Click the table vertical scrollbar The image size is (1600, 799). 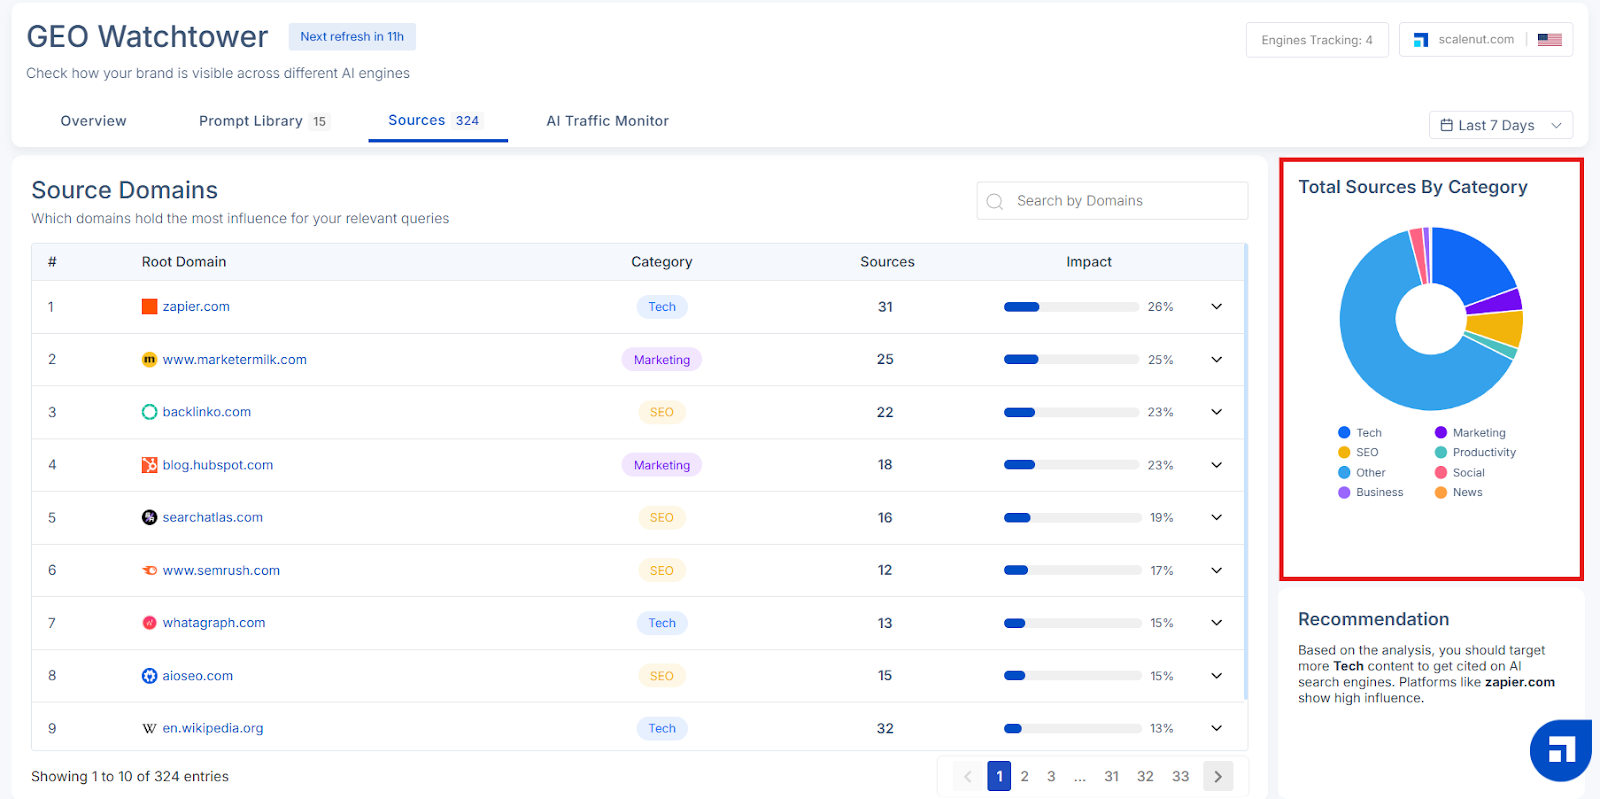coord(1245,472)
